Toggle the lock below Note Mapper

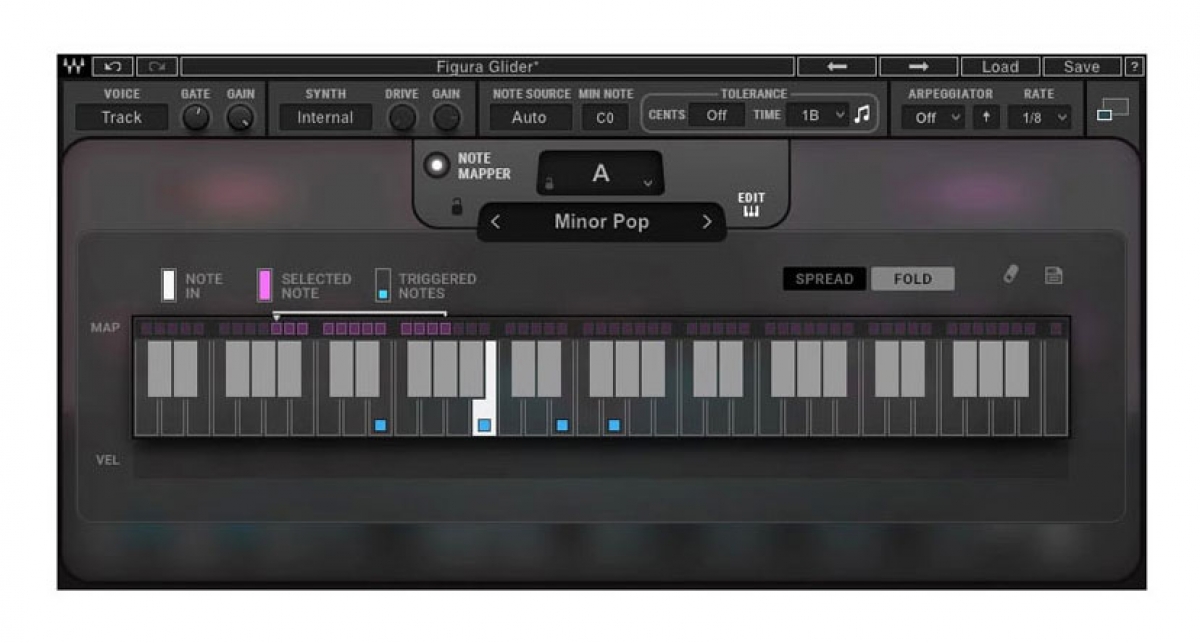[x=456, y=207]
